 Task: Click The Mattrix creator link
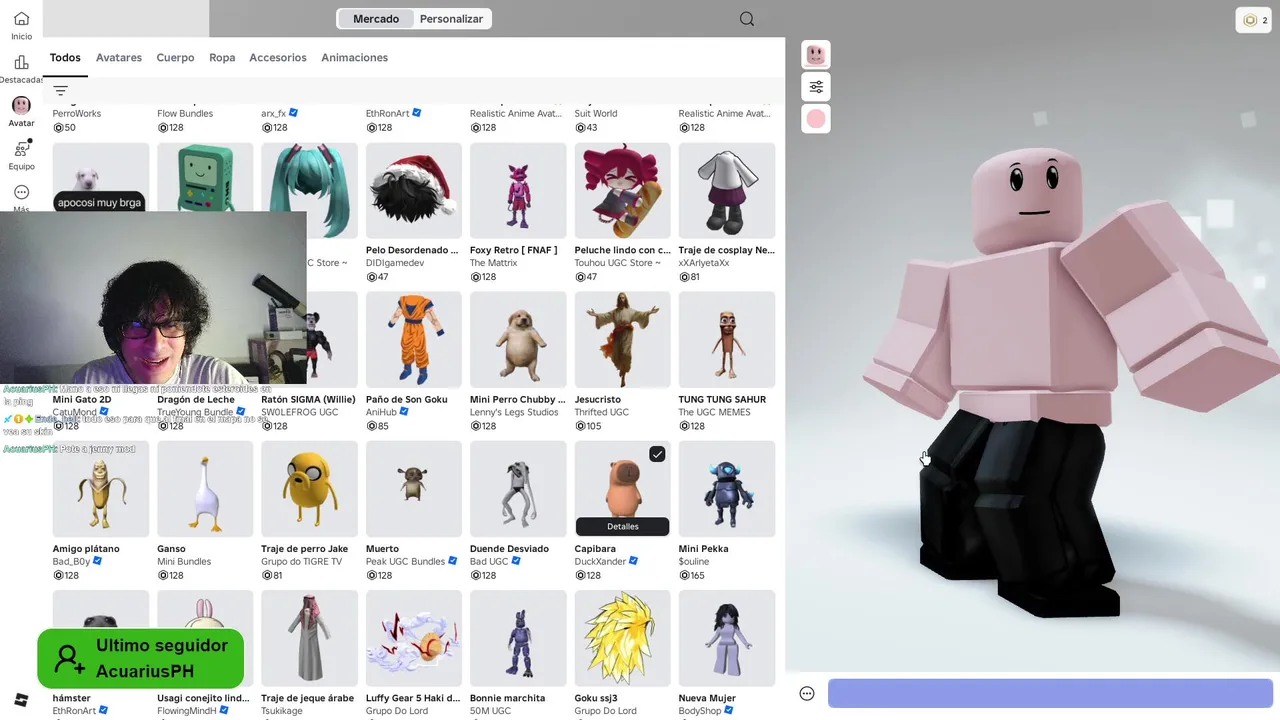pyautogui.click(x=494, y=263)
